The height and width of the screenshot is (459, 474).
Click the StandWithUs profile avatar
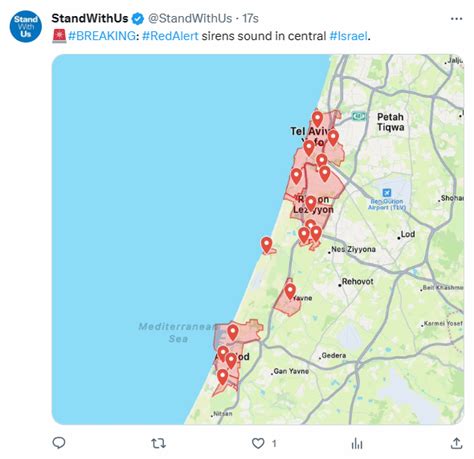click(26, 27)
